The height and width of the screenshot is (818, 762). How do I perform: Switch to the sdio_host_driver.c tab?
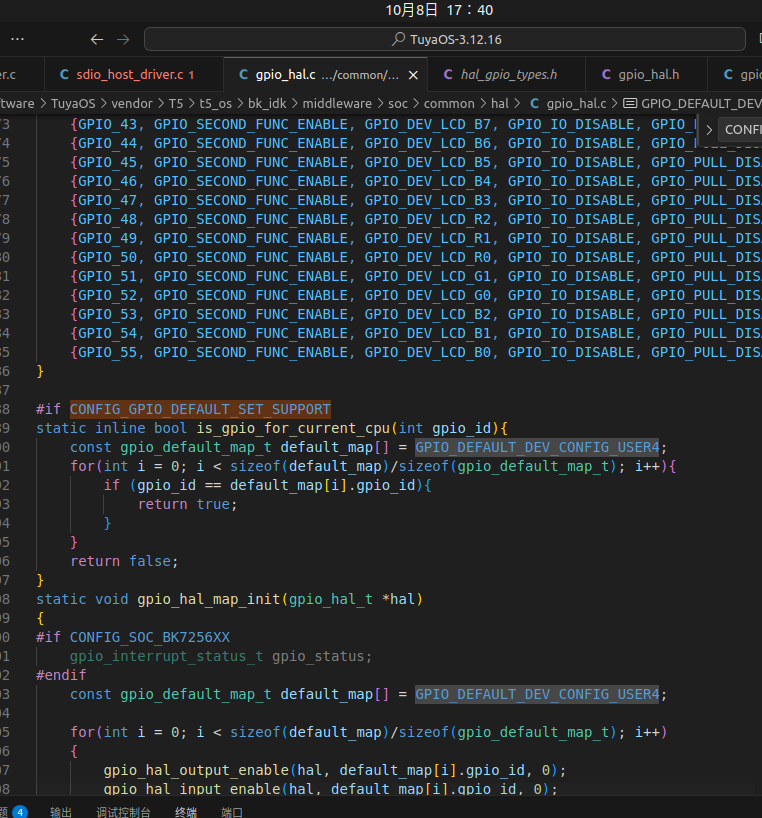coord(128,75)
